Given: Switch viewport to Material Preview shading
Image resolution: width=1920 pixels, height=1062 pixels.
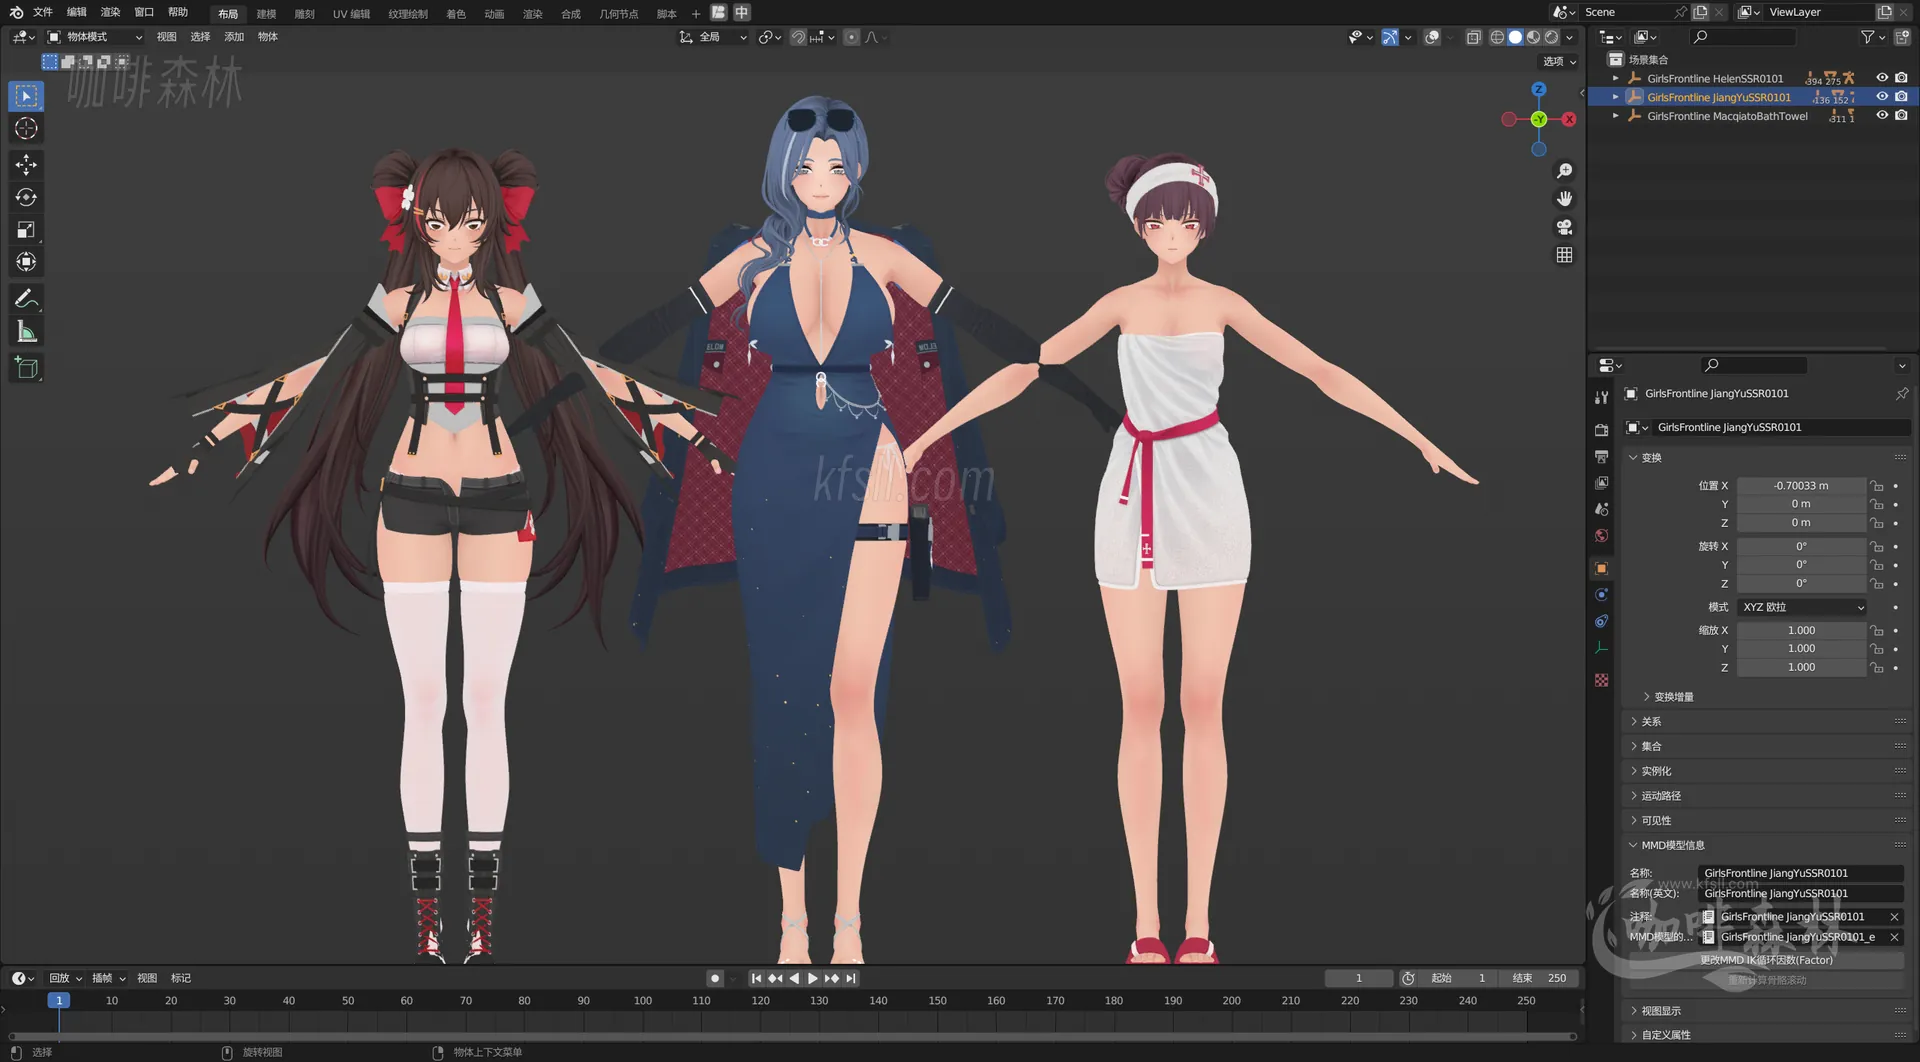Looking at the screenshot, I should [x=1532, y=37].
